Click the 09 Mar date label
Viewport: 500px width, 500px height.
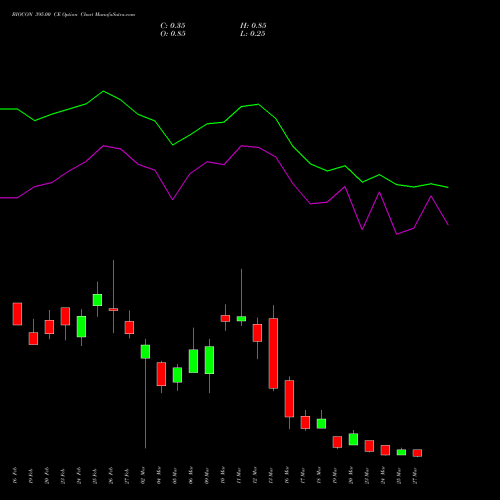tap(207, 476)
